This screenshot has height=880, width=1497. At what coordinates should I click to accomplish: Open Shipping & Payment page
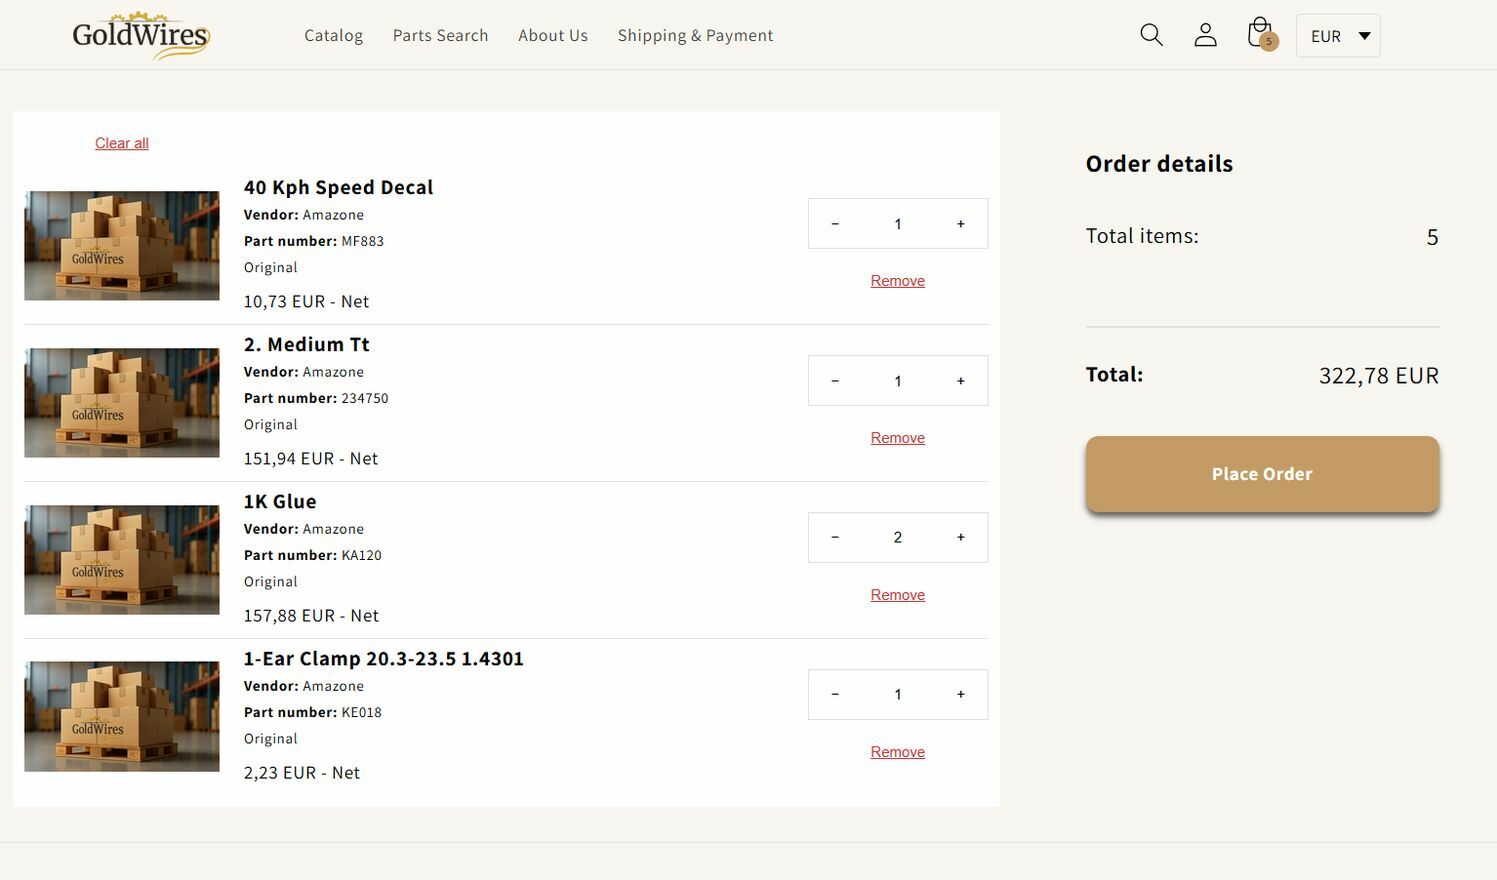(695, 36)
